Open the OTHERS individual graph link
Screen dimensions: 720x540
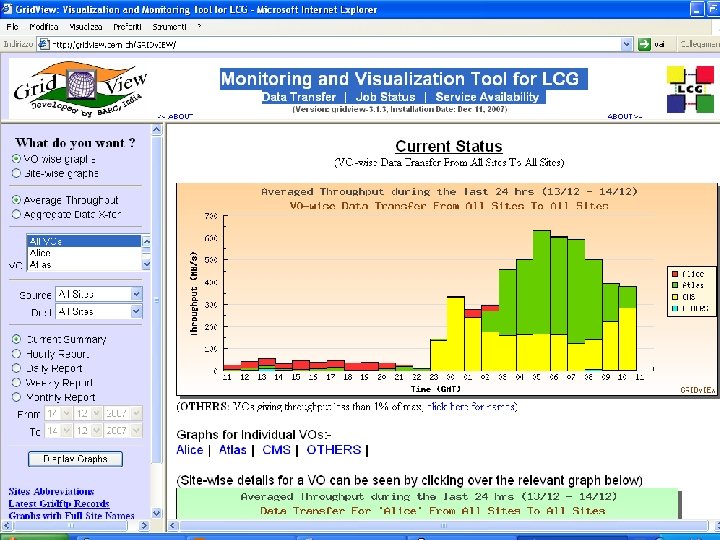coord(334,450)
